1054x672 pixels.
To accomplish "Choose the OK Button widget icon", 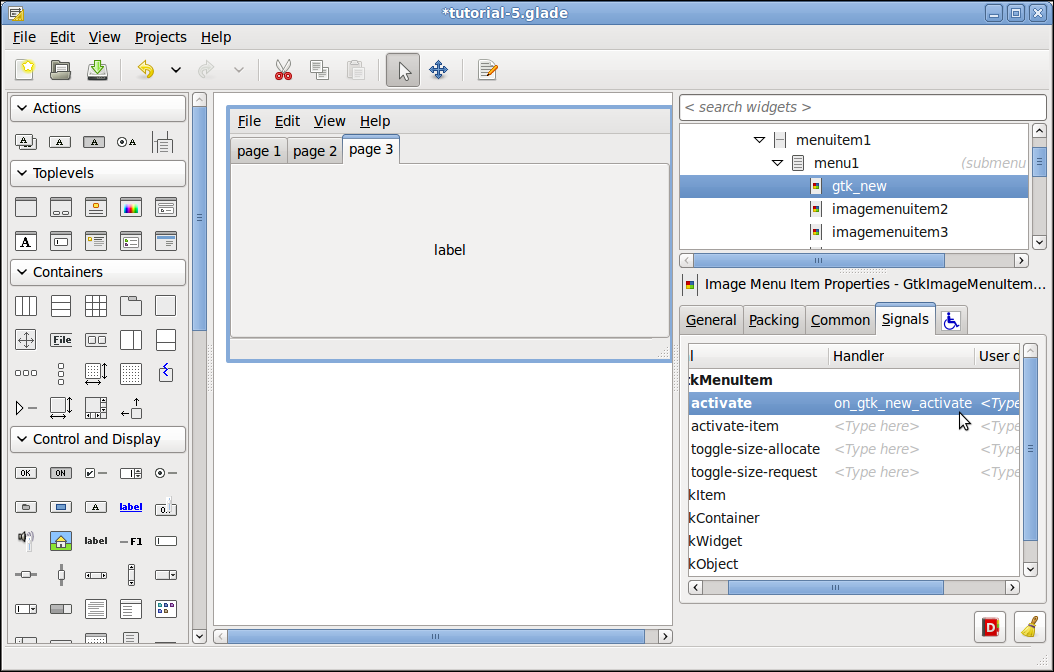I will pyautogui.click(x=26, y=473).
